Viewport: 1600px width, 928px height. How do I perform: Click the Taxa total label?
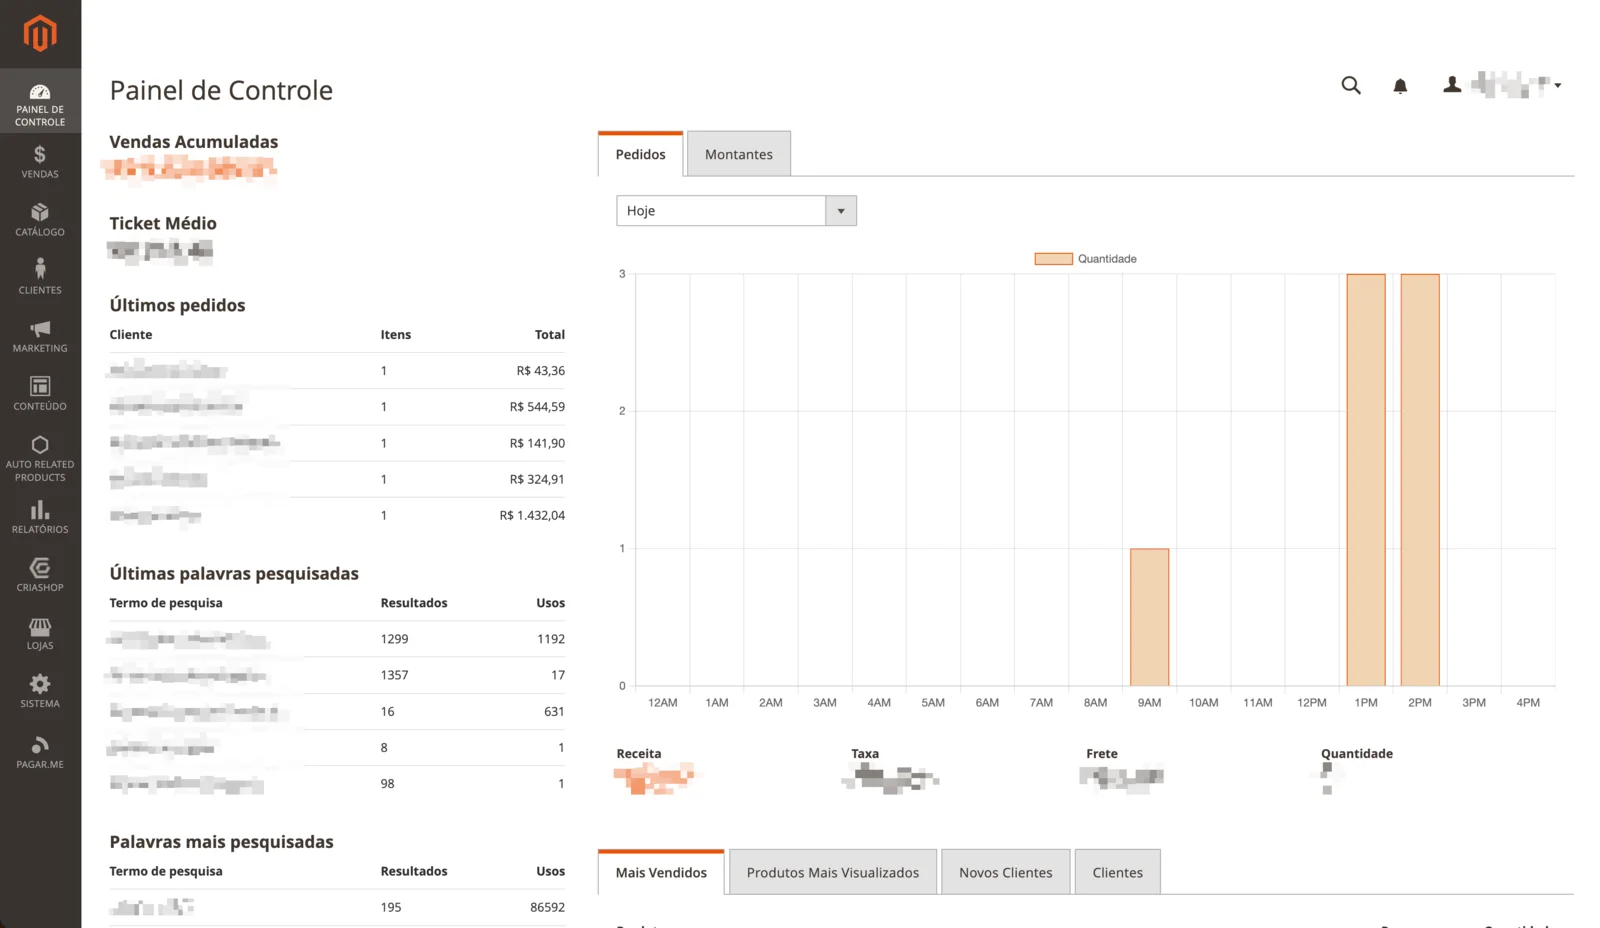[865, 754]
